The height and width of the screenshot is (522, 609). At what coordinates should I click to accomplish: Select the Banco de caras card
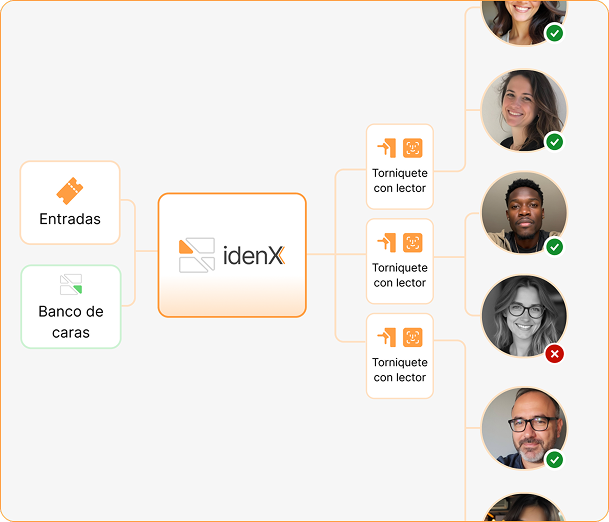70,307
